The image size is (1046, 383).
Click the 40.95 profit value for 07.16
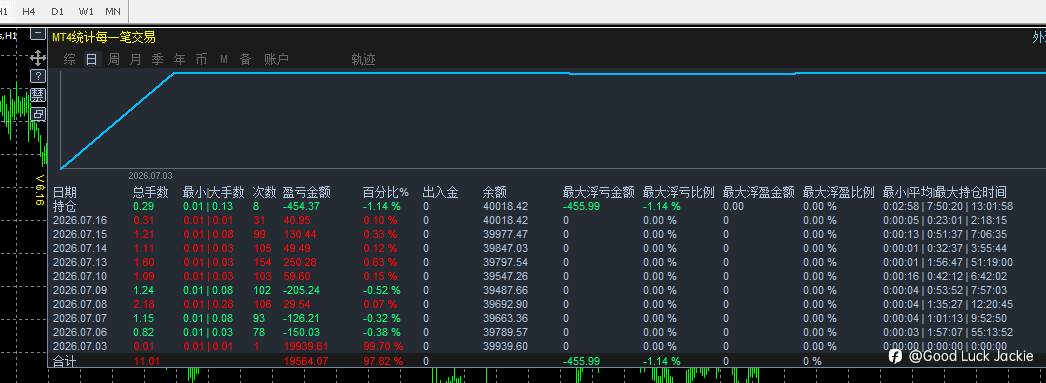pos(297,220)
